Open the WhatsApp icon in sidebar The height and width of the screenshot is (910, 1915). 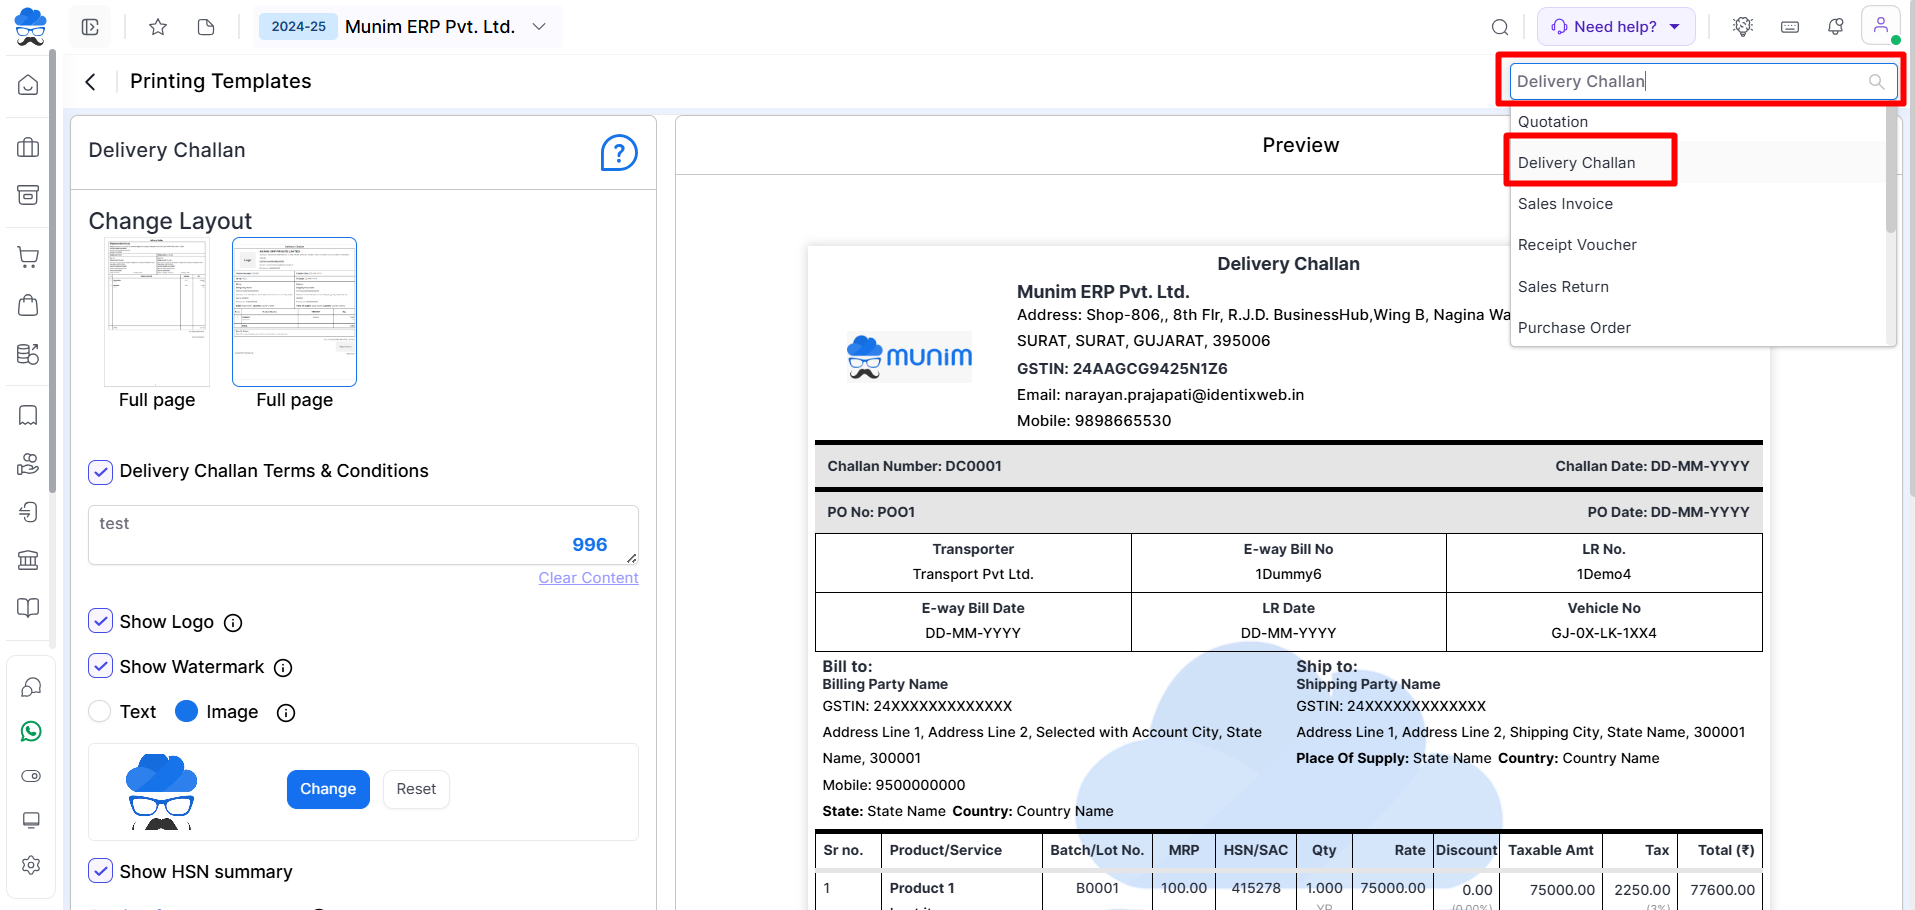point(31,731)
